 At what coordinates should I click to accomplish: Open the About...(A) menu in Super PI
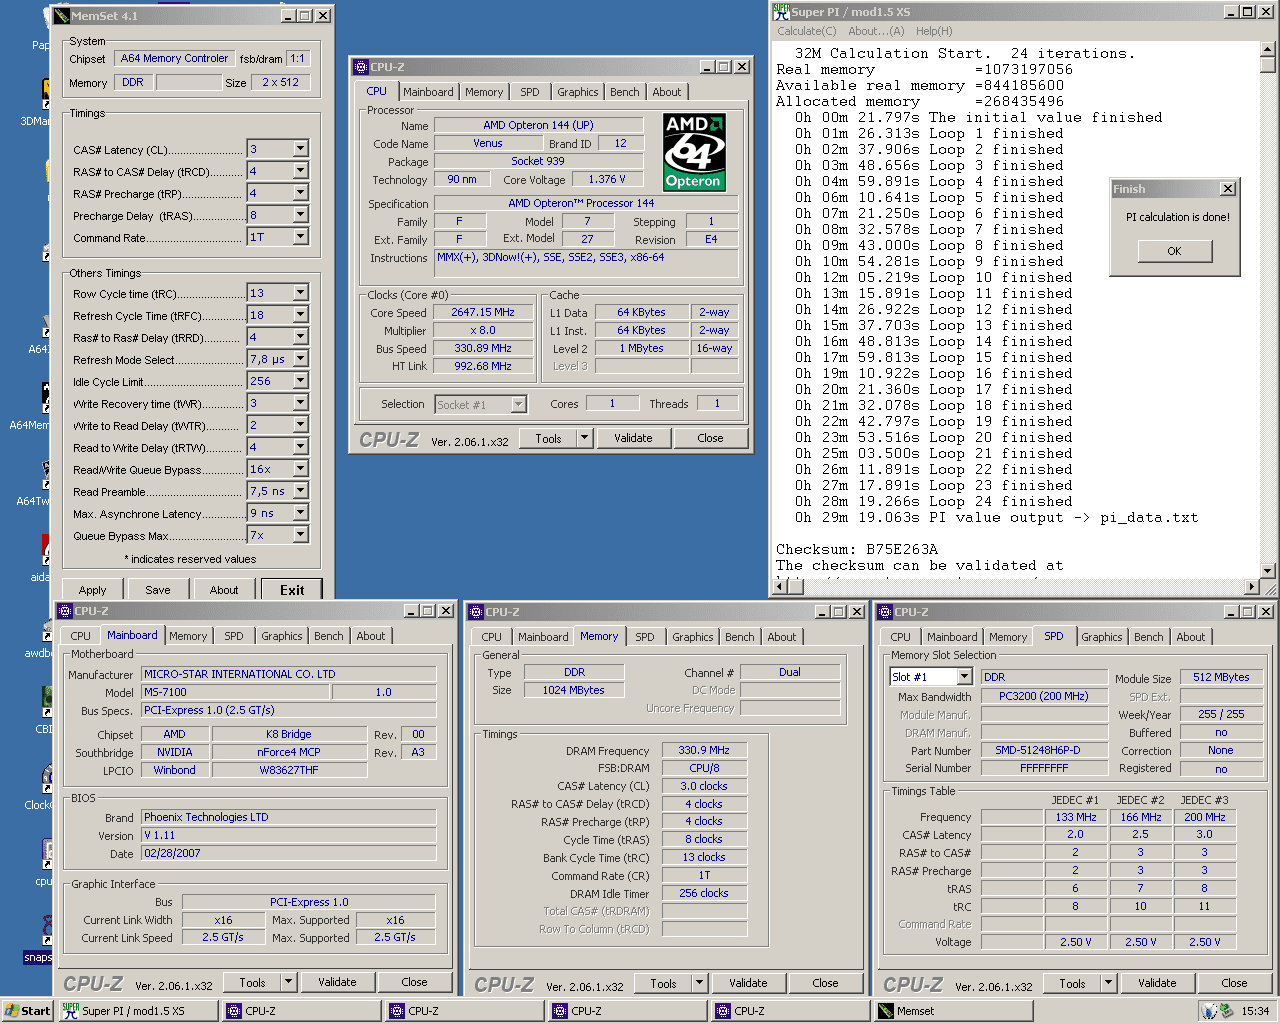pos(876,31)
